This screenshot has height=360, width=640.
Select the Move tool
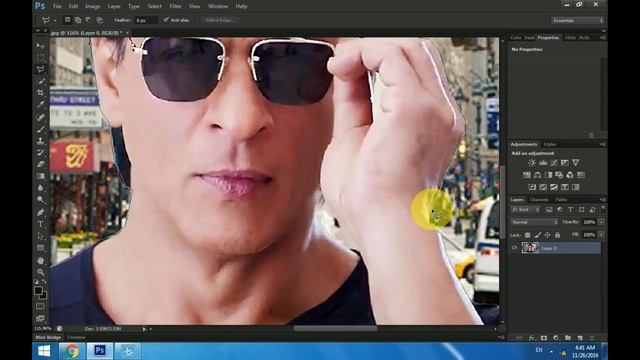pyautogui.click(x=40, y=45)
